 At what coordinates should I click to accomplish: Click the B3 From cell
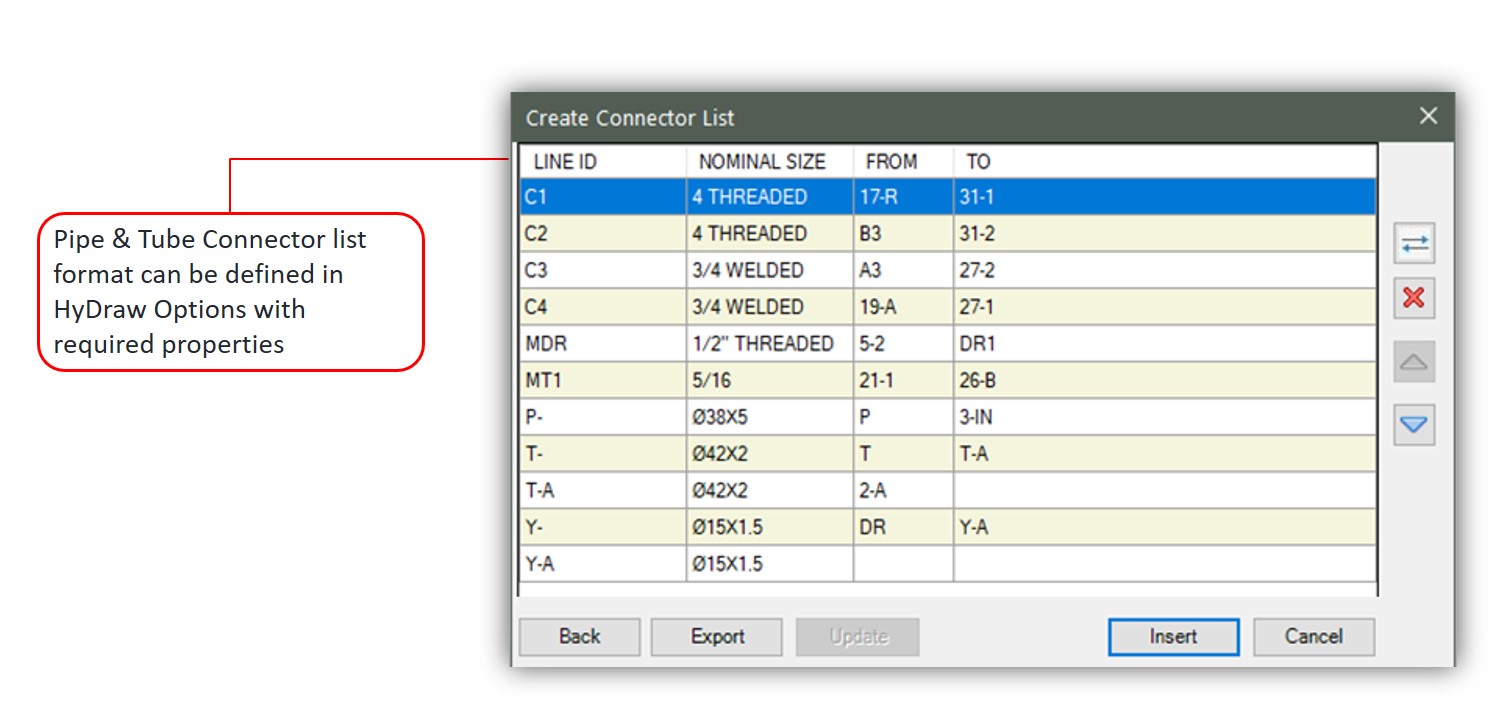pos(904,233)
